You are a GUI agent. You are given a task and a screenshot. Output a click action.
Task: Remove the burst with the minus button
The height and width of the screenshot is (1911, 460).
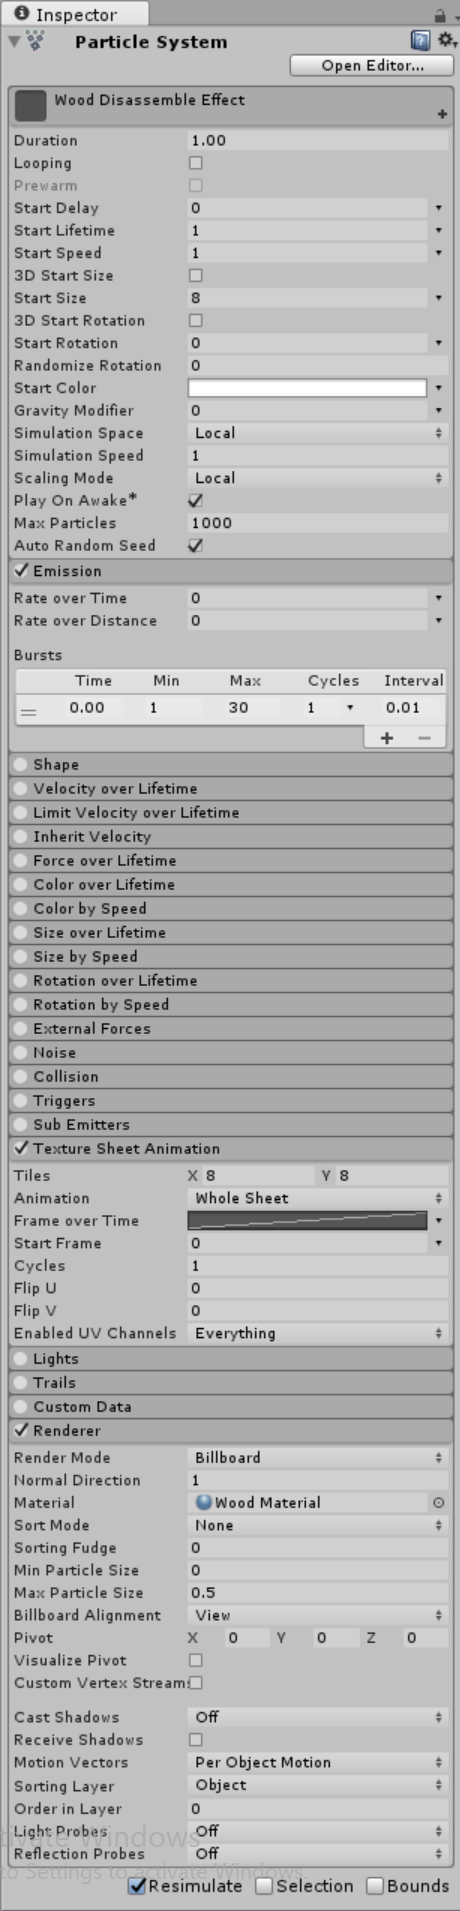tap(425, 738)
